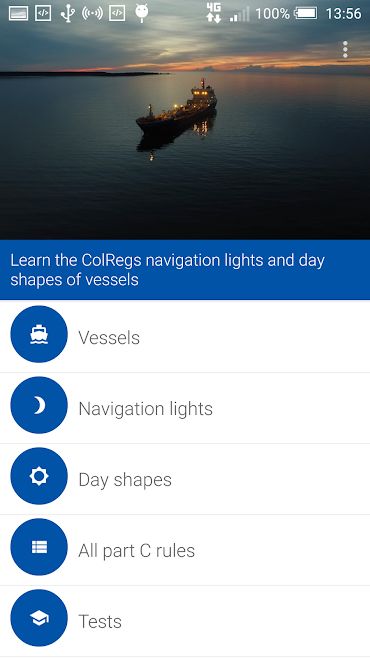This screenshot has height=658, width=370.
Task: Tap the 13:56 clock in status bar
Action: (343, 13)
